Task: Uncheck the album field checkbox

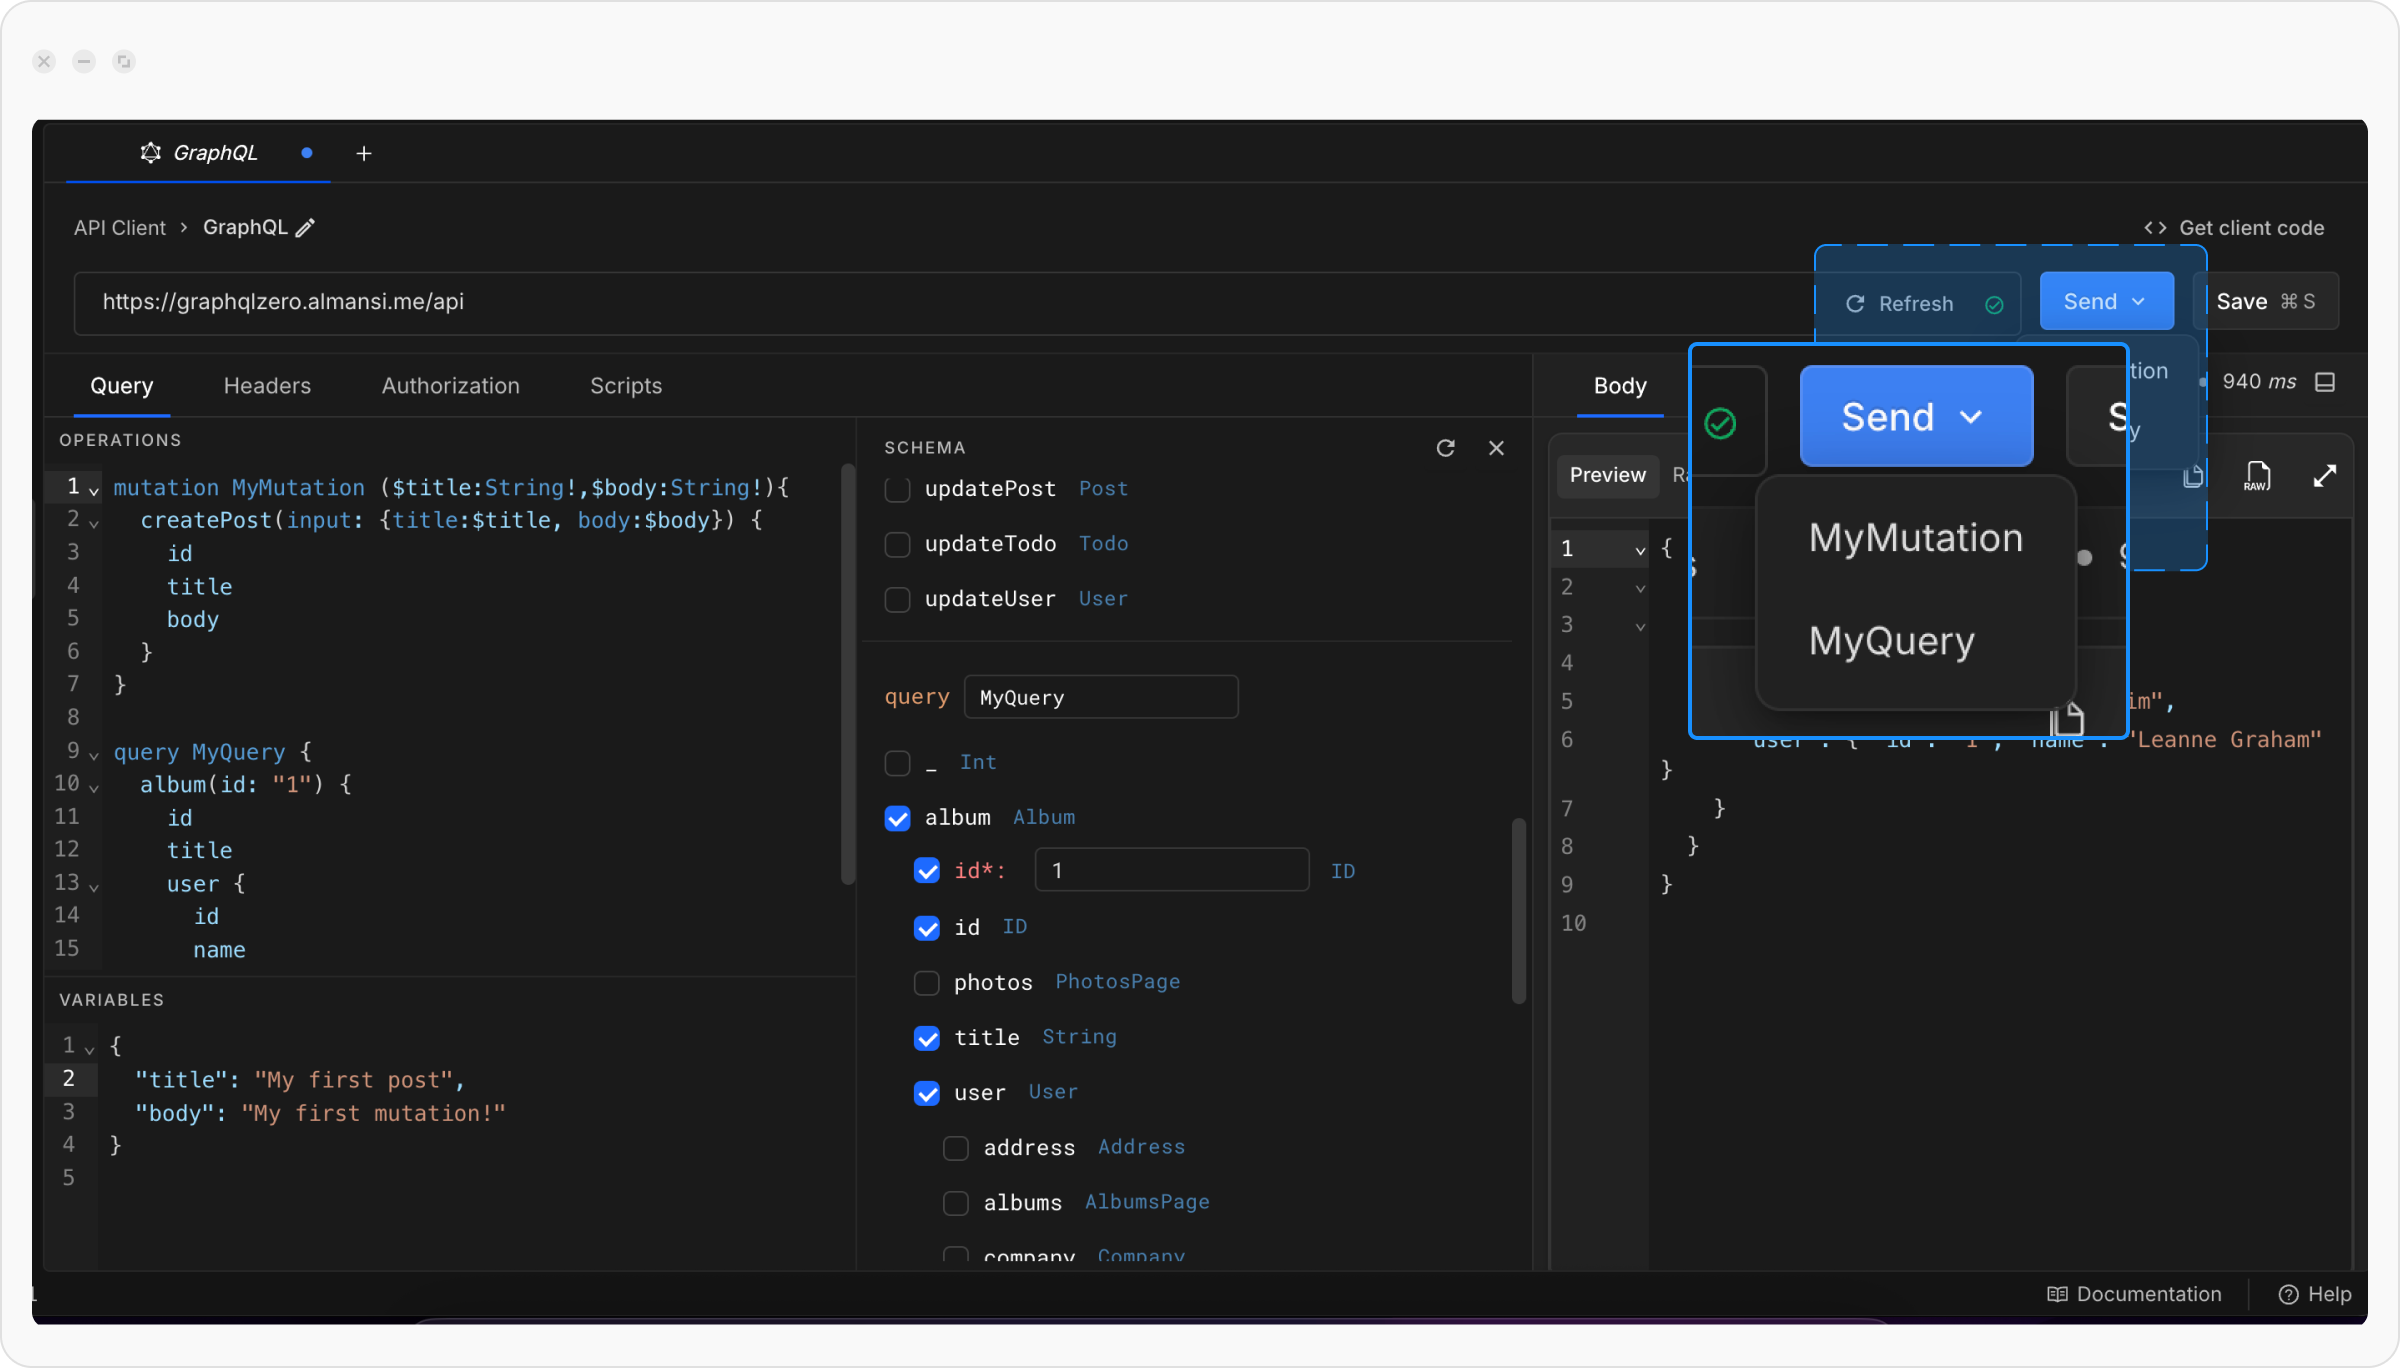Action: [897, 818]
